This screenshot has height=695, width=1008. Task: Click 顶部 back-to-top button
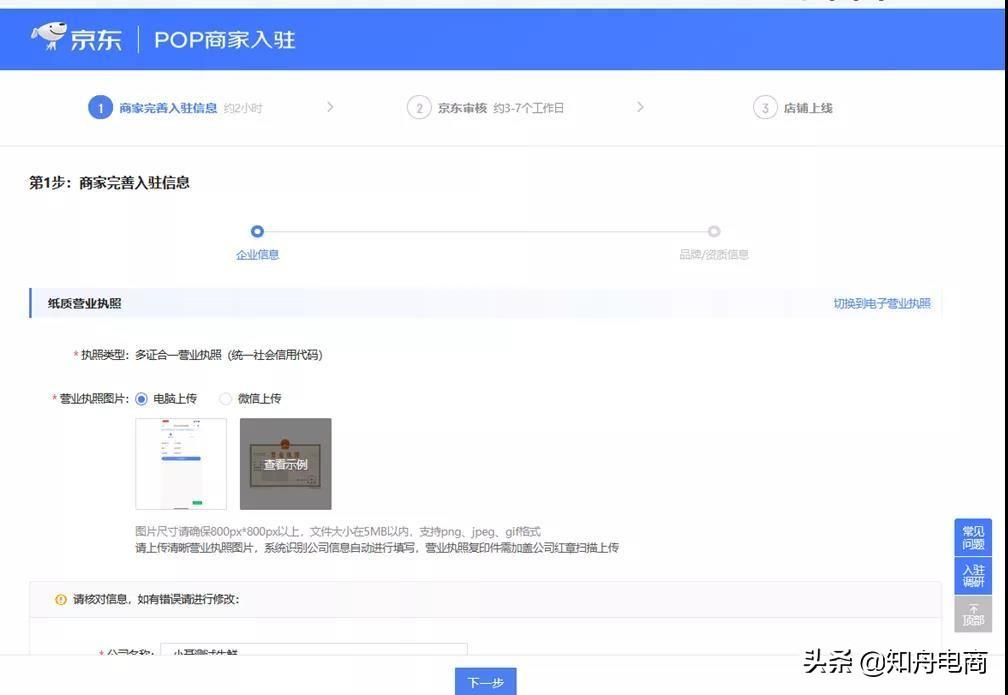click(973, 614)
